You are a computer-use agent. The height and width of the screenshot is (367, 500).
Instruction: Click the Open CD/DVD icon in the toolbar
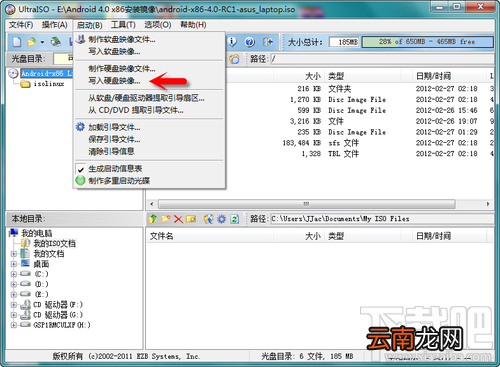(56, 42)
